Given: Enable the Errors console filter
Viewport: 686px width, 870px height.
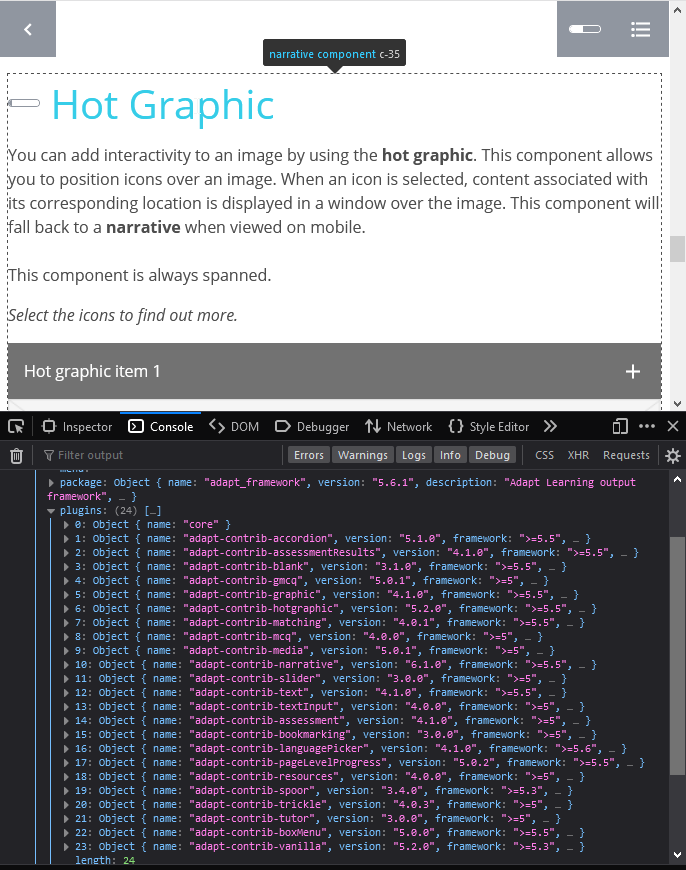Looking at the screenshot, I should [x=309, y=454].
